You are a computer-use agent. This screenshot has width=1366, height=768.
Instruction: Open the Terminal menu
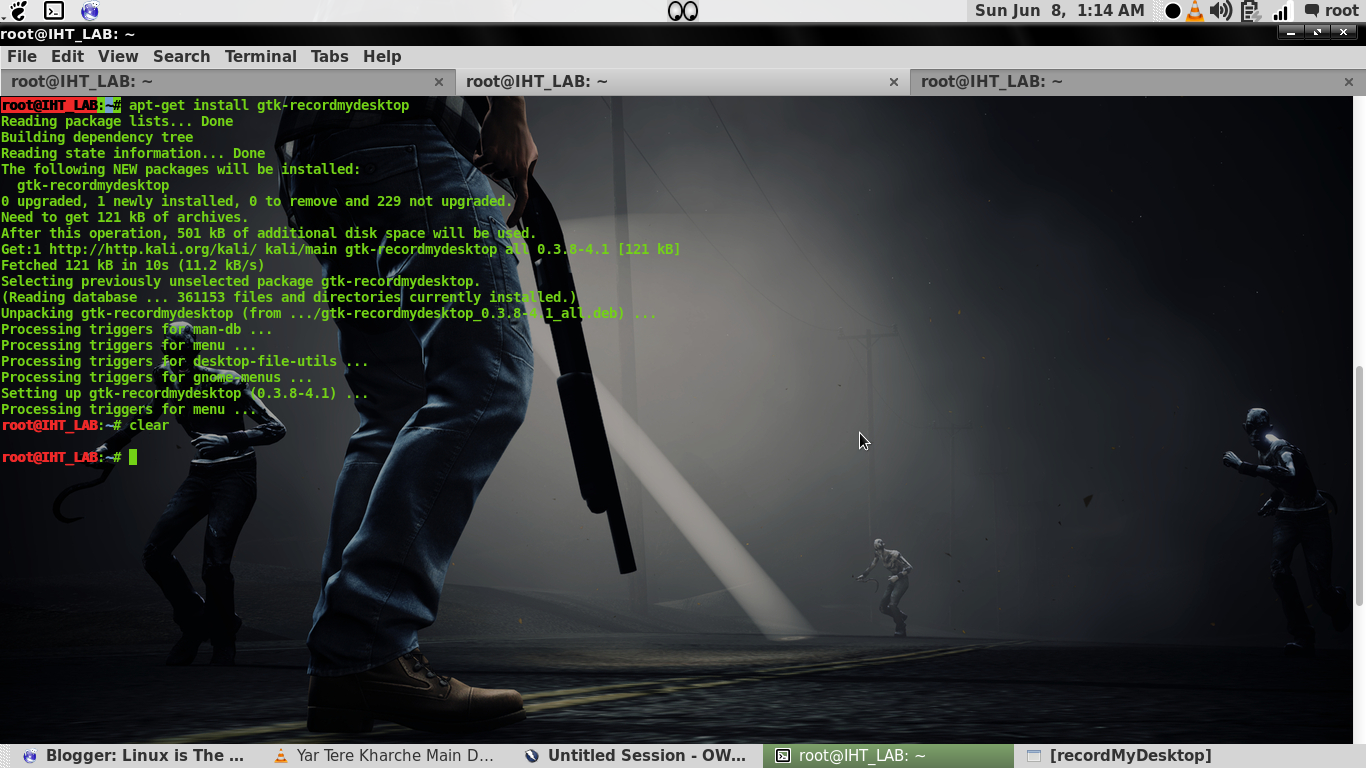point(260,57)
